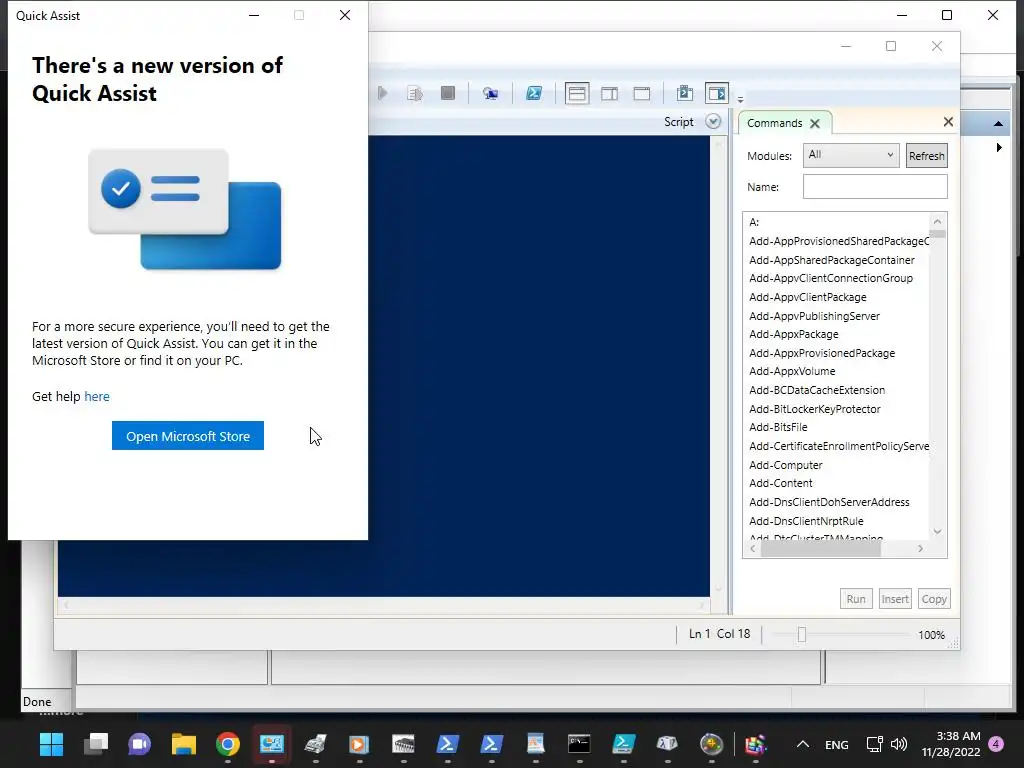Click the Copy button in Commands pane
This screenshot has height=768, width=1024.
coord(934,599)
